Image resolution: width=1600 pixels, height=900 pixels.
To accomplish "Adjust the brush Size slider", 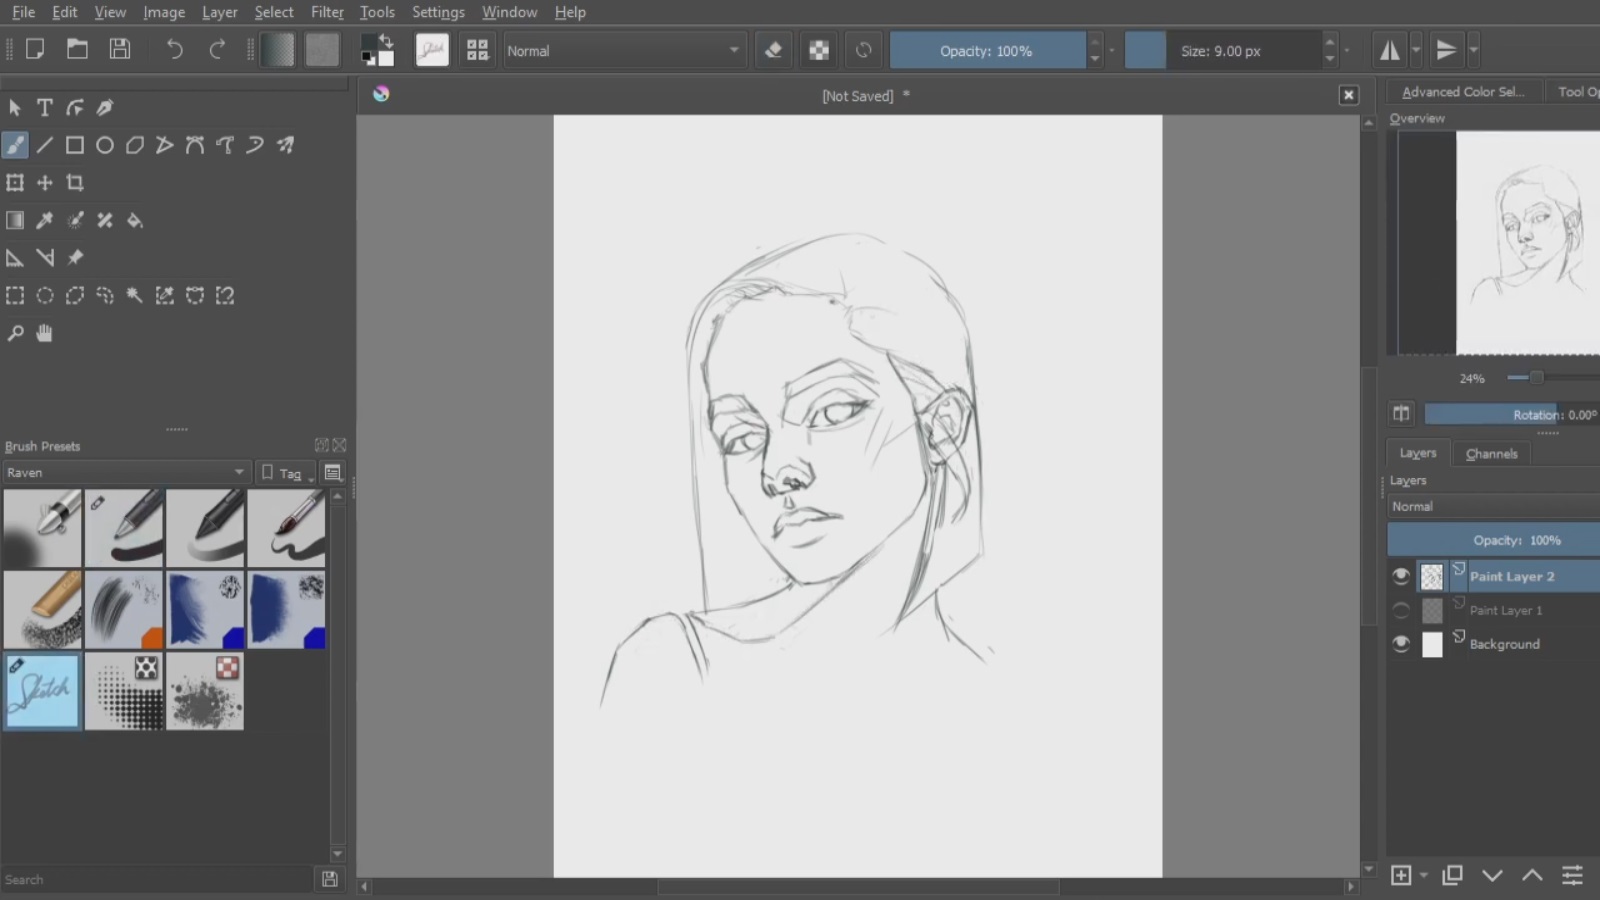I will point(1222,50).
